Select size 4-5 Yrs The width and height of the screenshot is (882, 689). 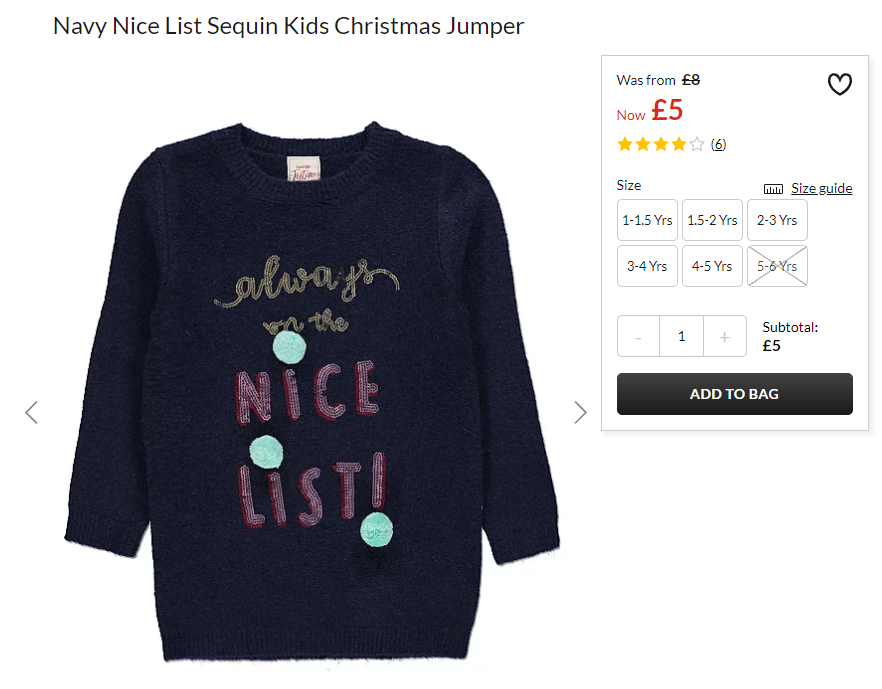tap(712, 266)
